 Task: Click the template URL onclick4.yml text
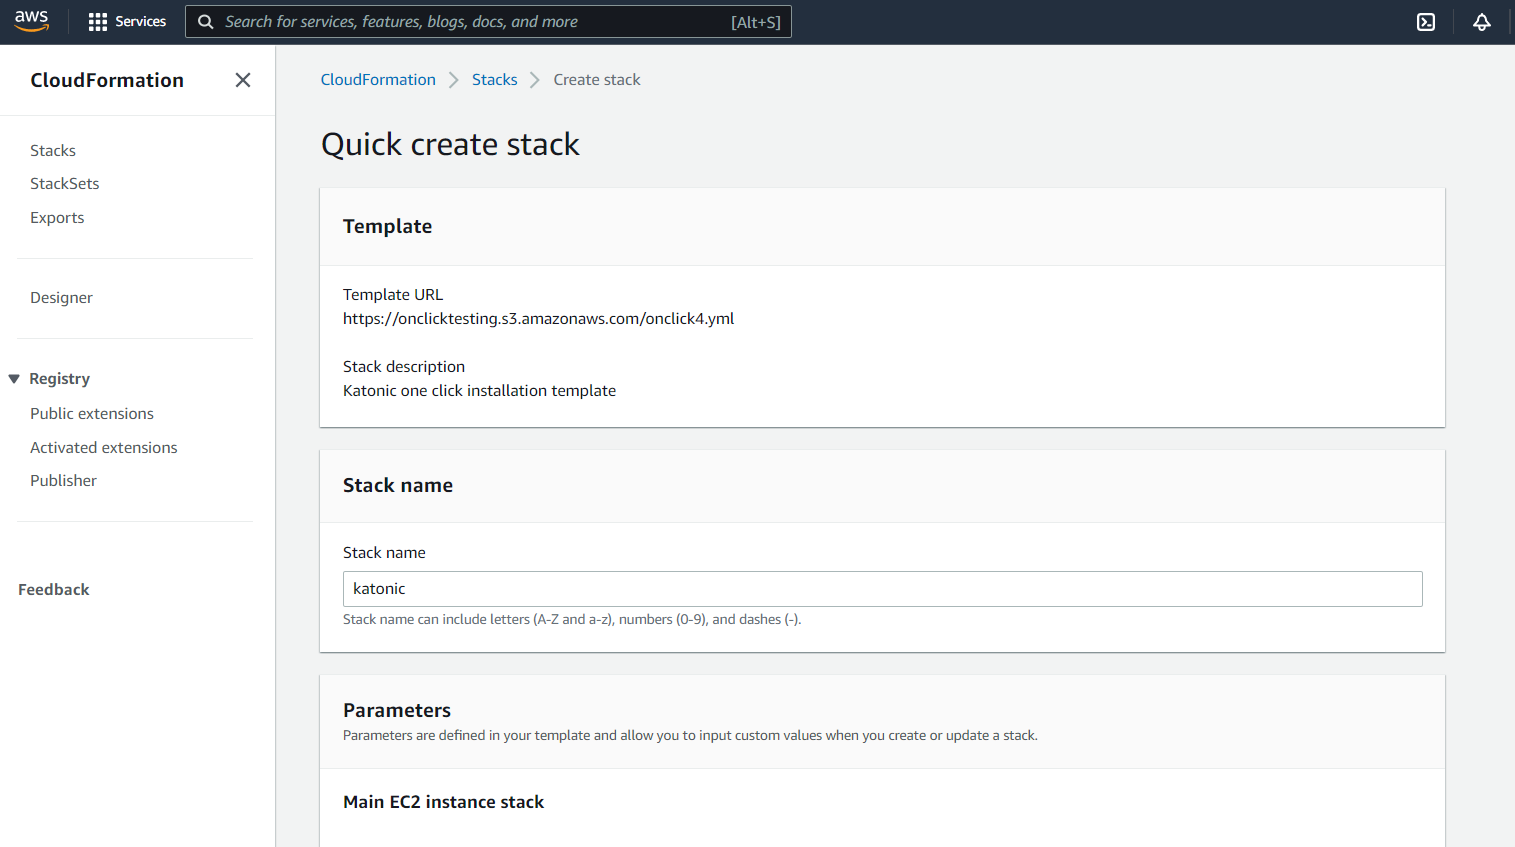click(x=539, y=319)
